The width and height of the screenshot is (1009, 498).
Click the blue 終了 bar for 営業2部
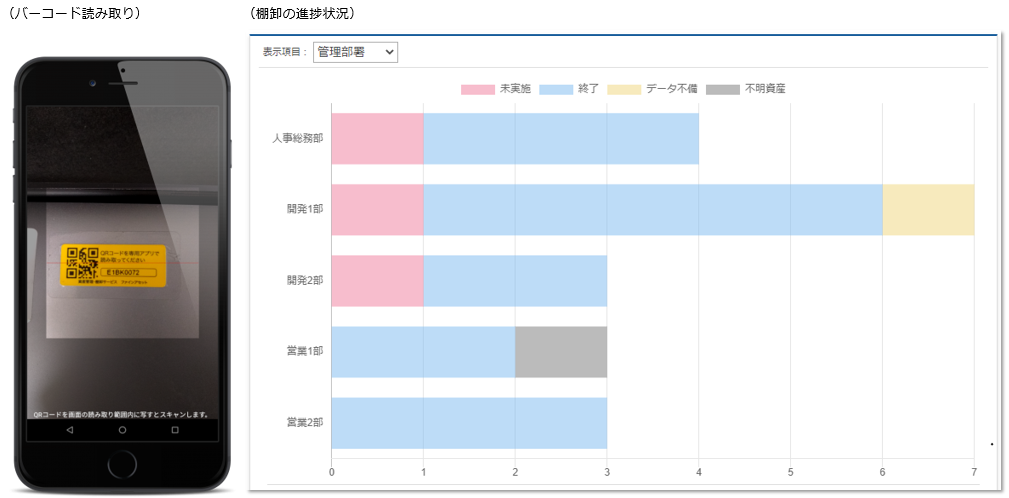click(469, 422)
